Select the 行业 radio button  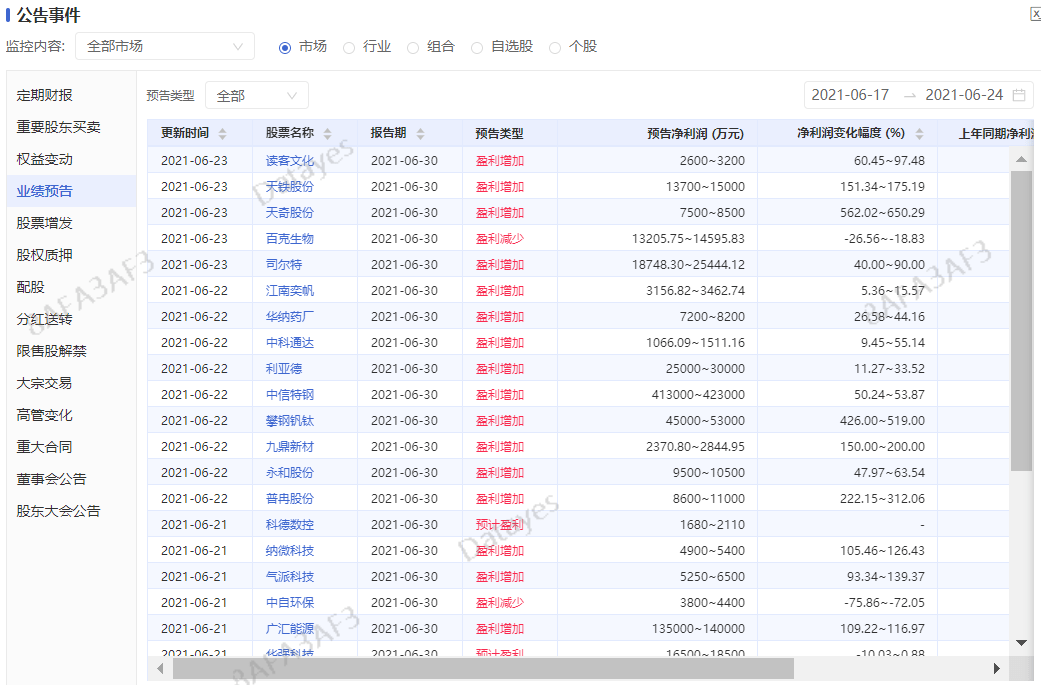349,47
